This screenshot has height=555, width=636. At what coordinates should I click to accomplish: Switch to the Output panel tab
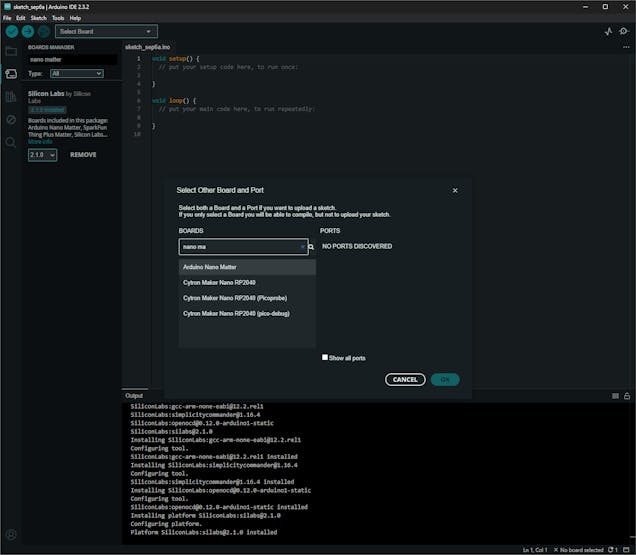[x=134, y=396]
